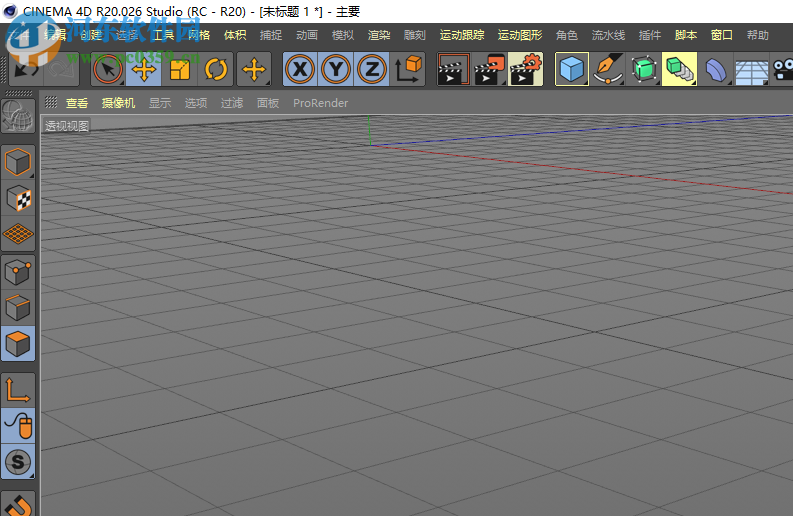
Task: Select the Spline Pen tool
Action: 608,69
